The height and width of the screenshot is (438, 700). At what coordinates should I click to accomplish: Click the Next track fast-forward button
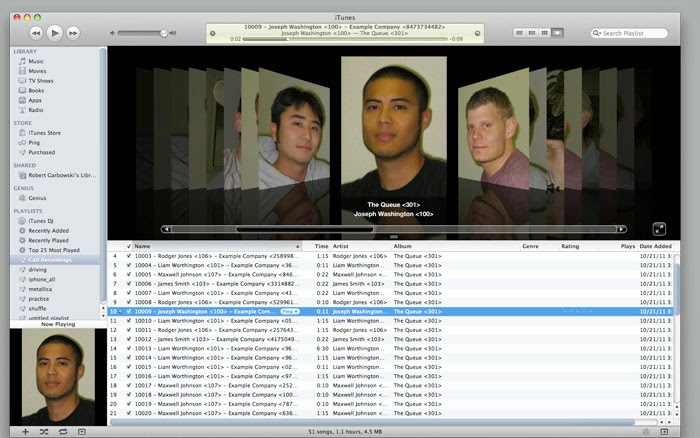[73, 33]
